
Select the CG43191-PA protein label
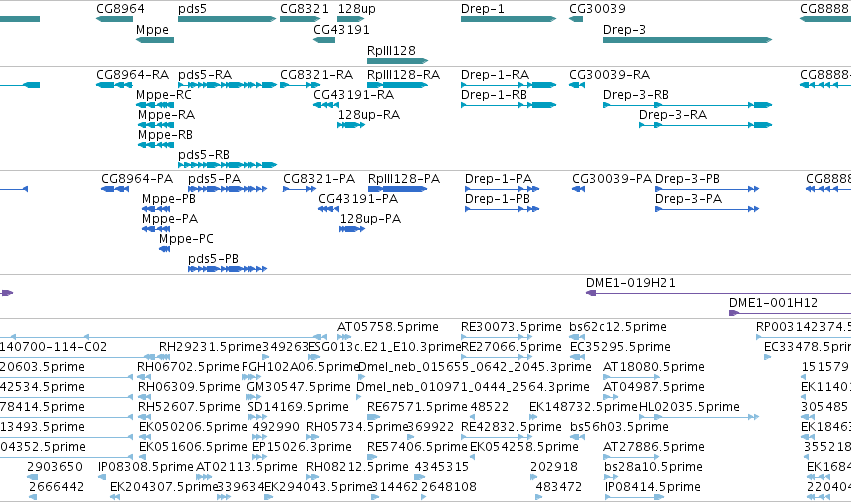coord(358,199)
